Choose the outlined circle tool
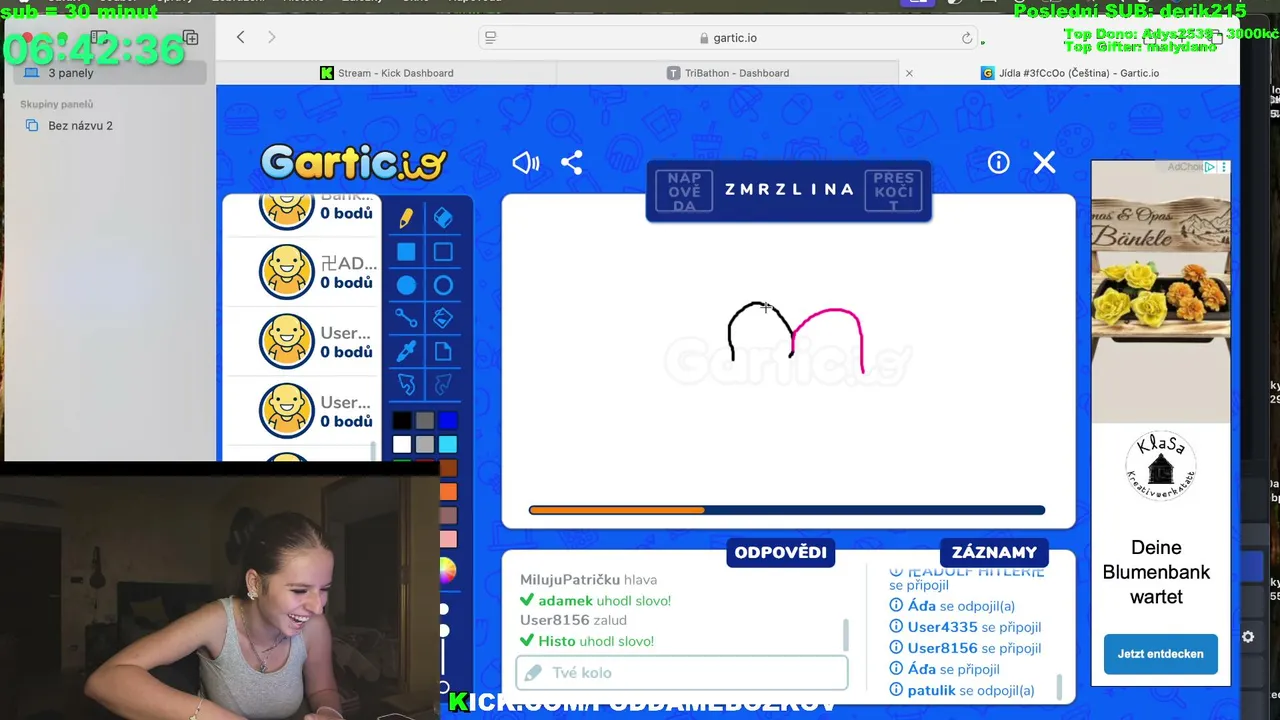This screenshot has width=1280, height=720. tap(443, 286)
